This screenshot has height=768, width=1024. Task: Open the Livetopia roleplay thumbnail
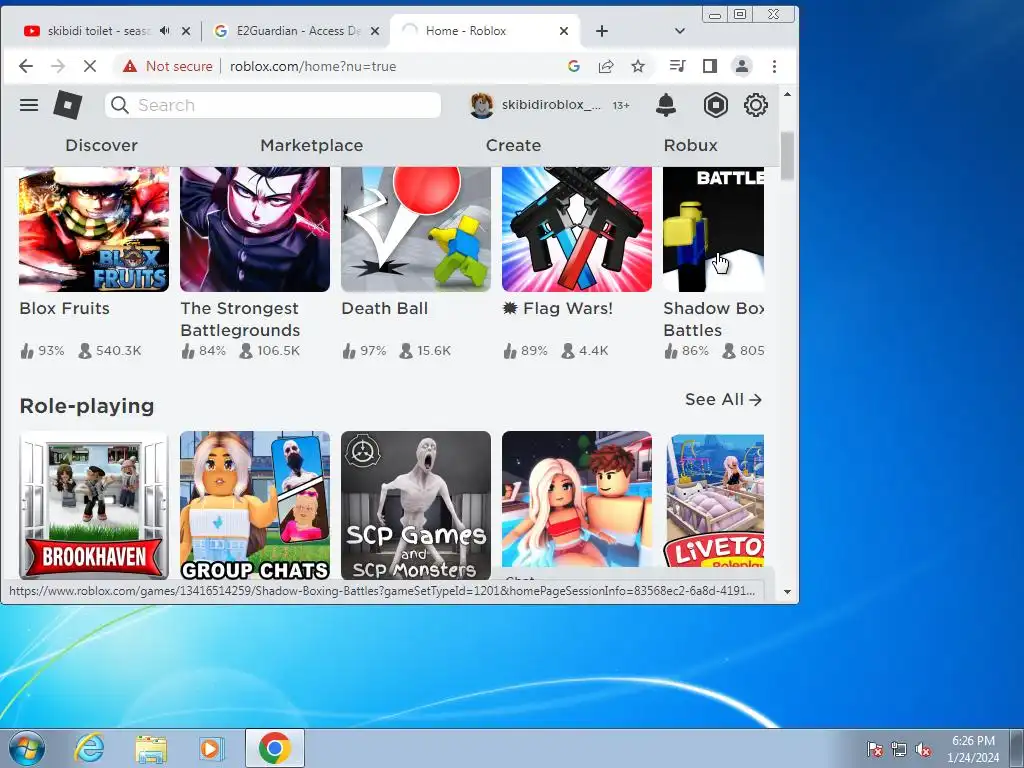coord(713,500)
